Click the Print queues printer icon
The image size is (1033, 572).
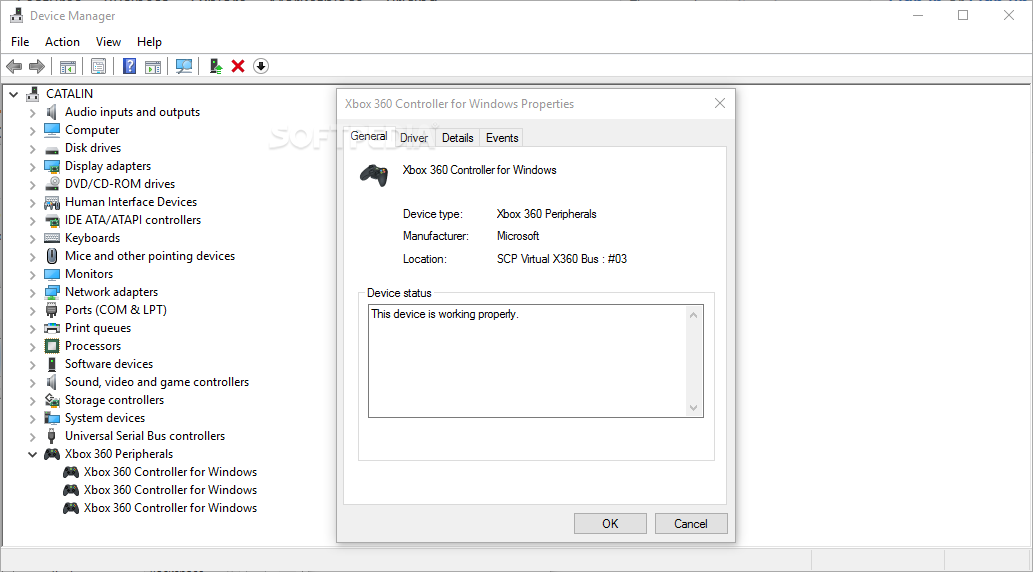51,328
